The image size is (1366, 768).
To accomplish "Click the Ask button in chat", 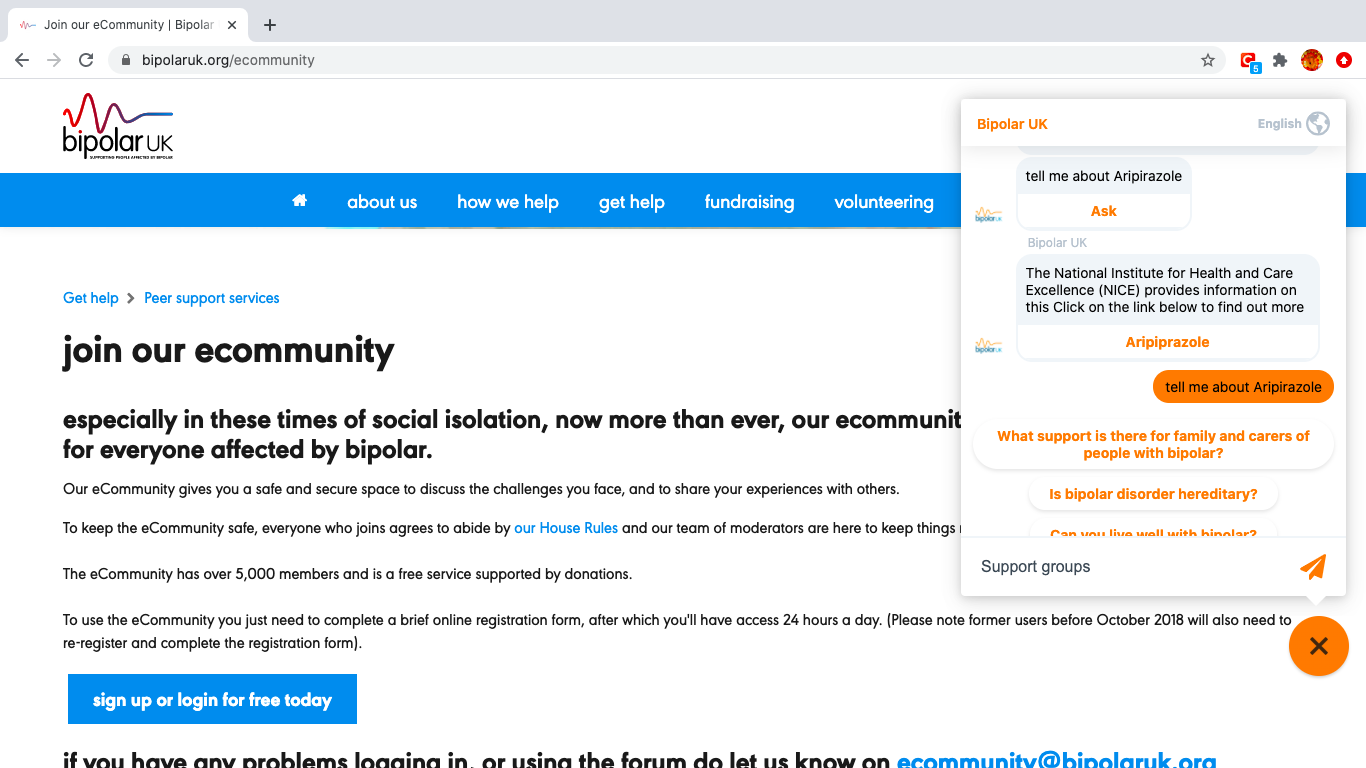I will 1104,211.
